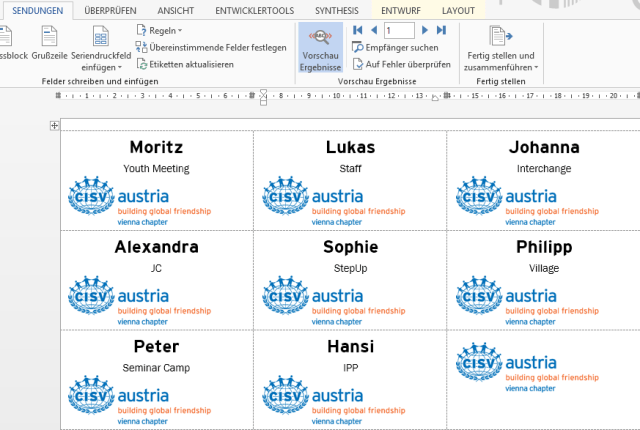This screenshot has height=430, width=640.
Task: Switch to the ÜBERPRÜFEN tab
Action: pyautogui.click(x=110, y=11)
